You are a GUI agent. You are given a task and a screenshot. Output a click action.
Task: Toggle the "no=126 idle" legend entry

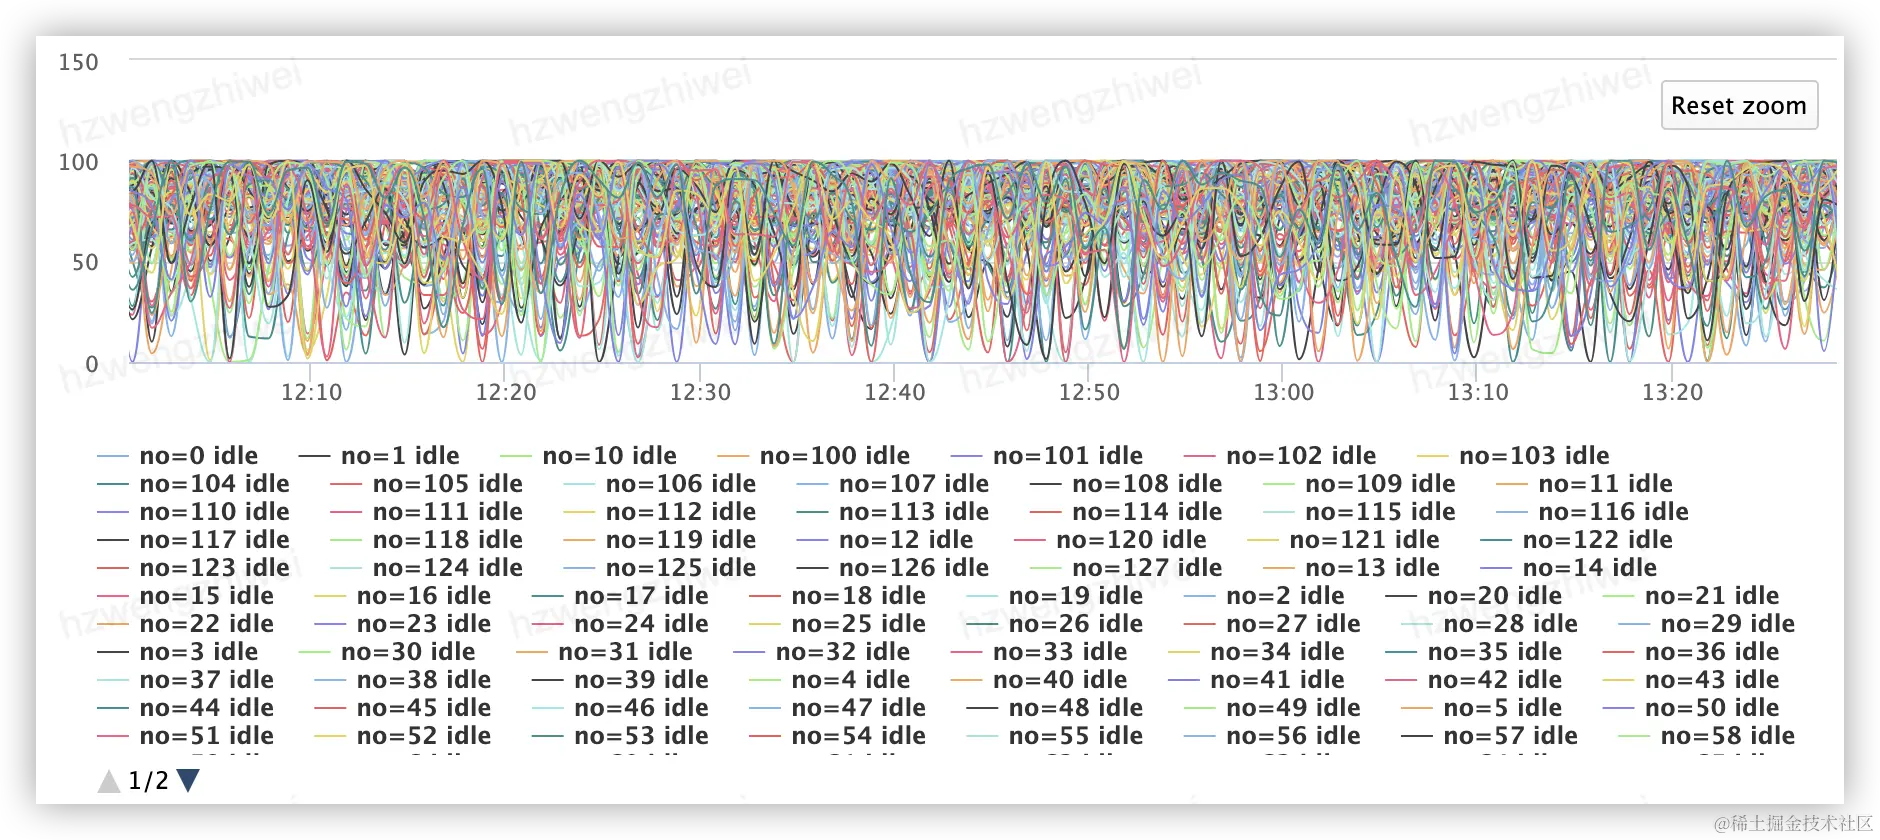tap(892, 568)
